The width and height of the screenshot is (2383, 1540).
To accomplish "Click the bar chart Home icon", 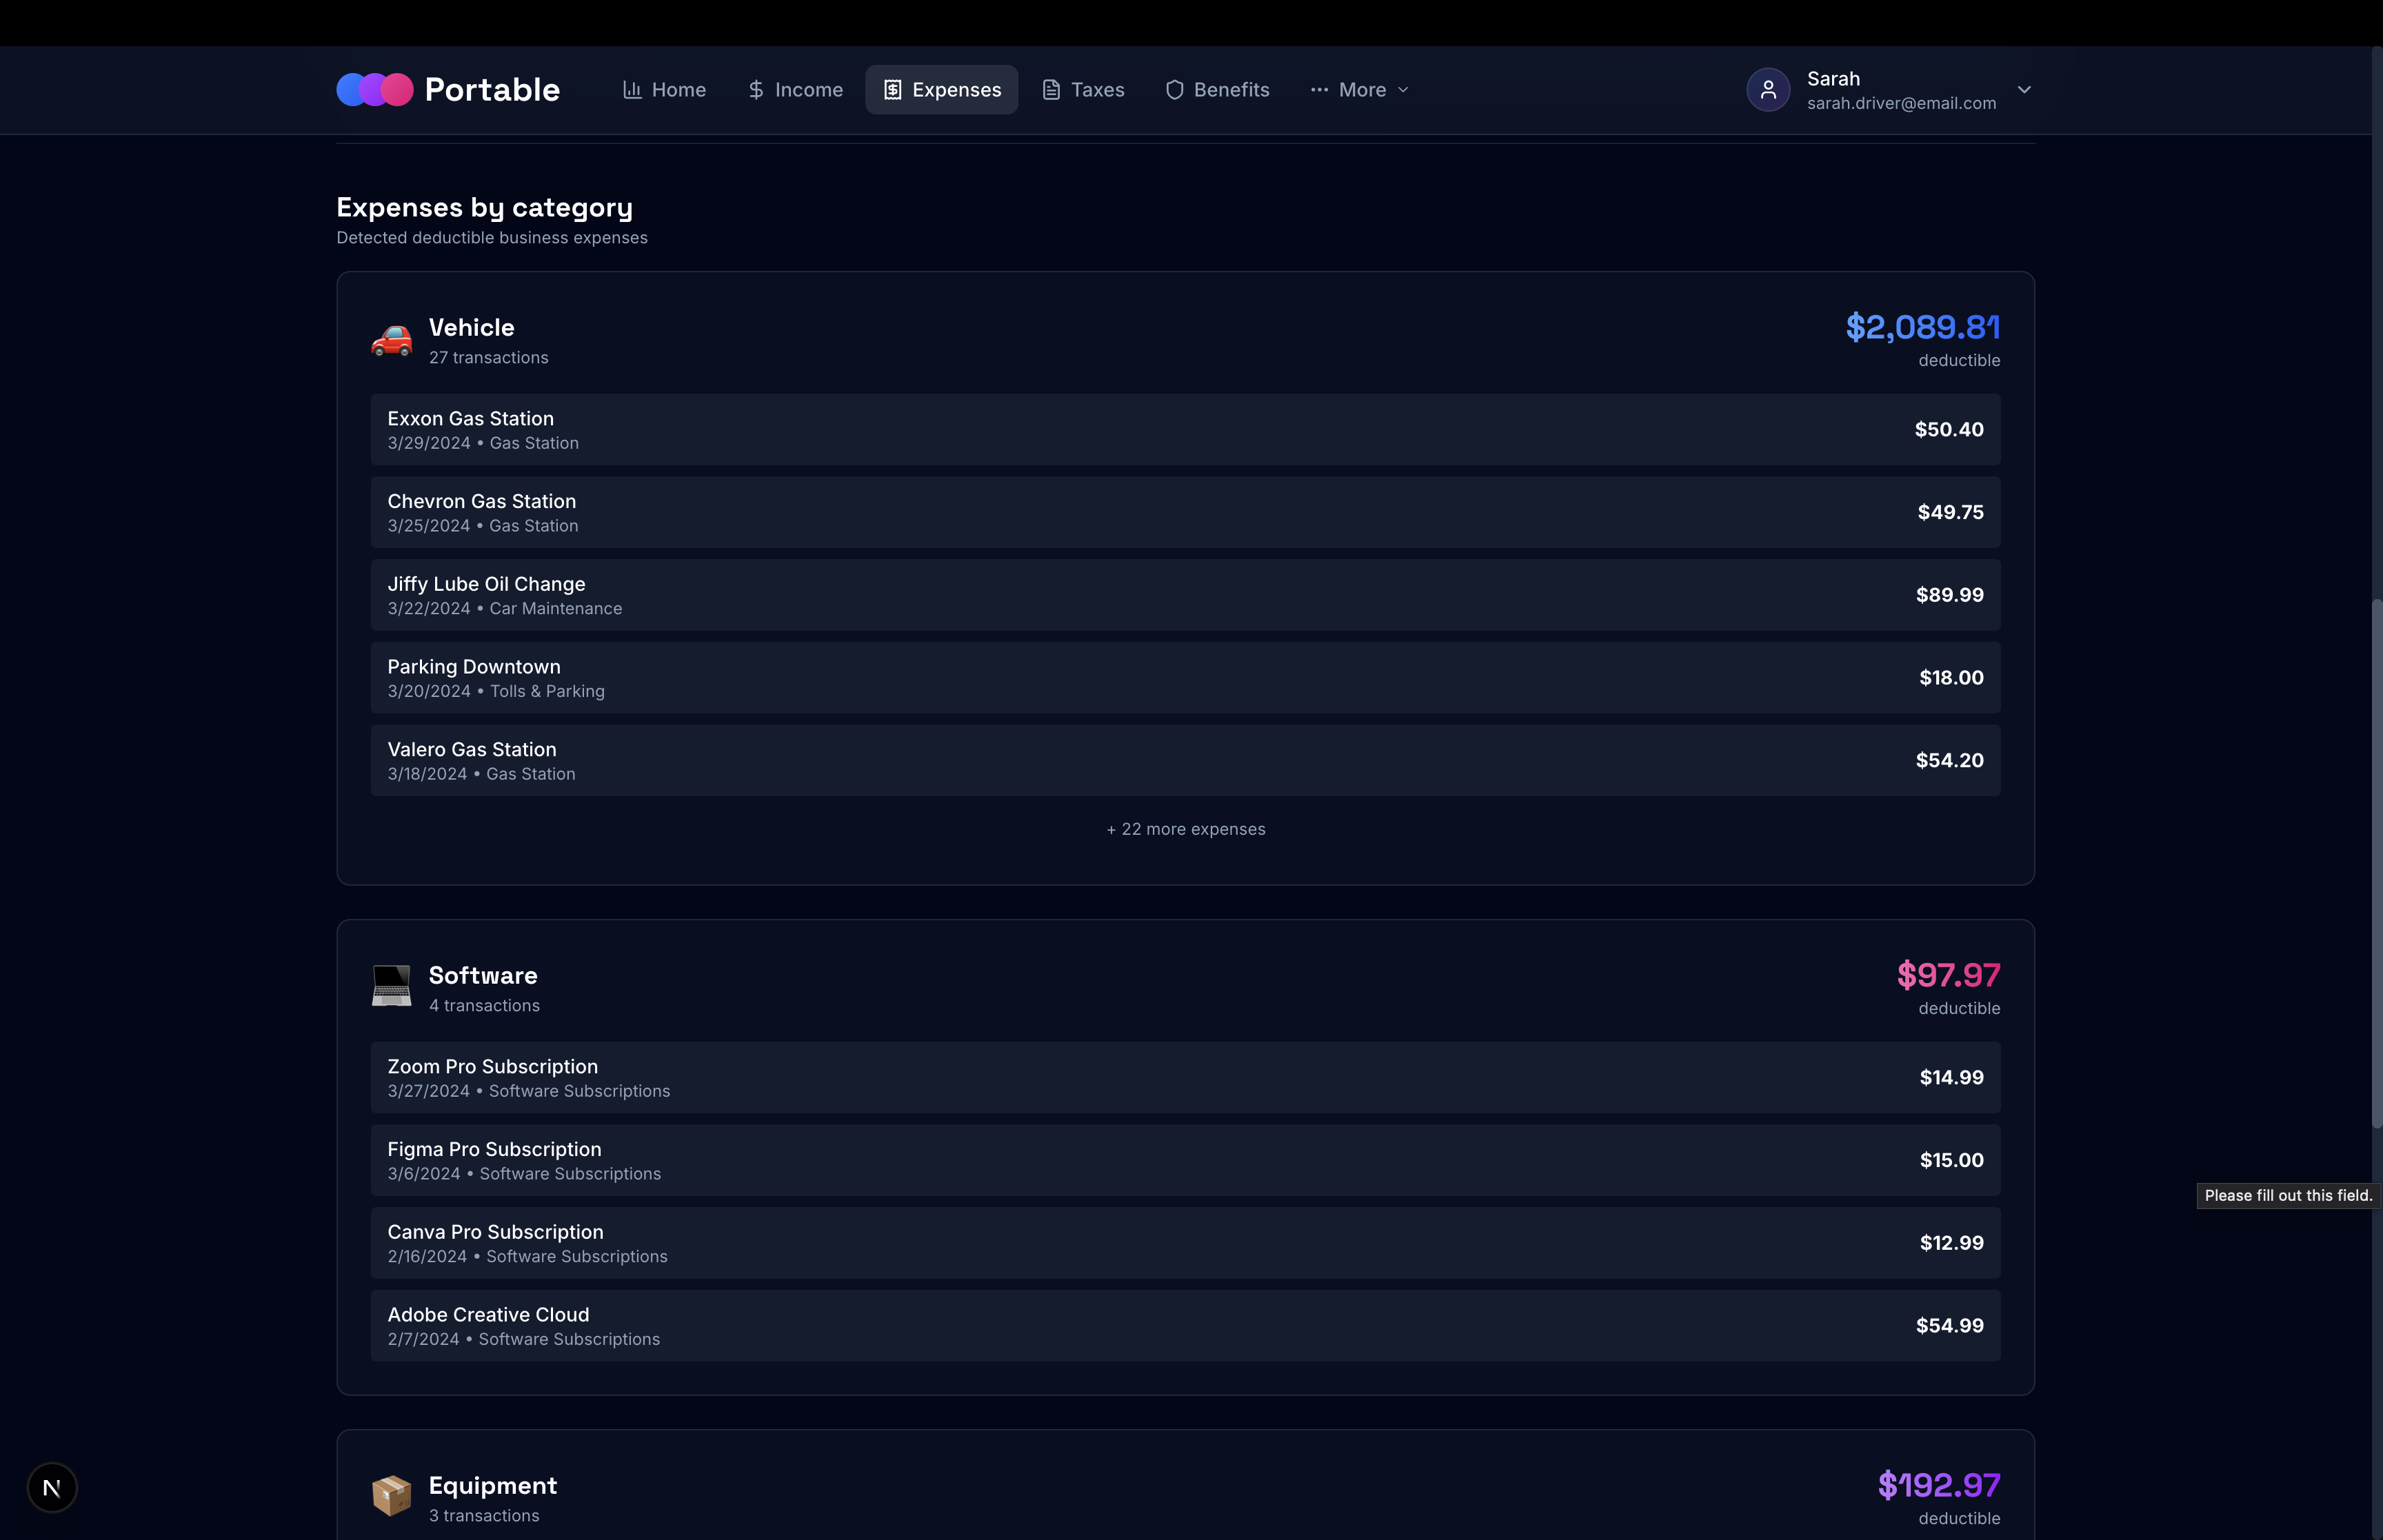I will click(x=632, y=90).
